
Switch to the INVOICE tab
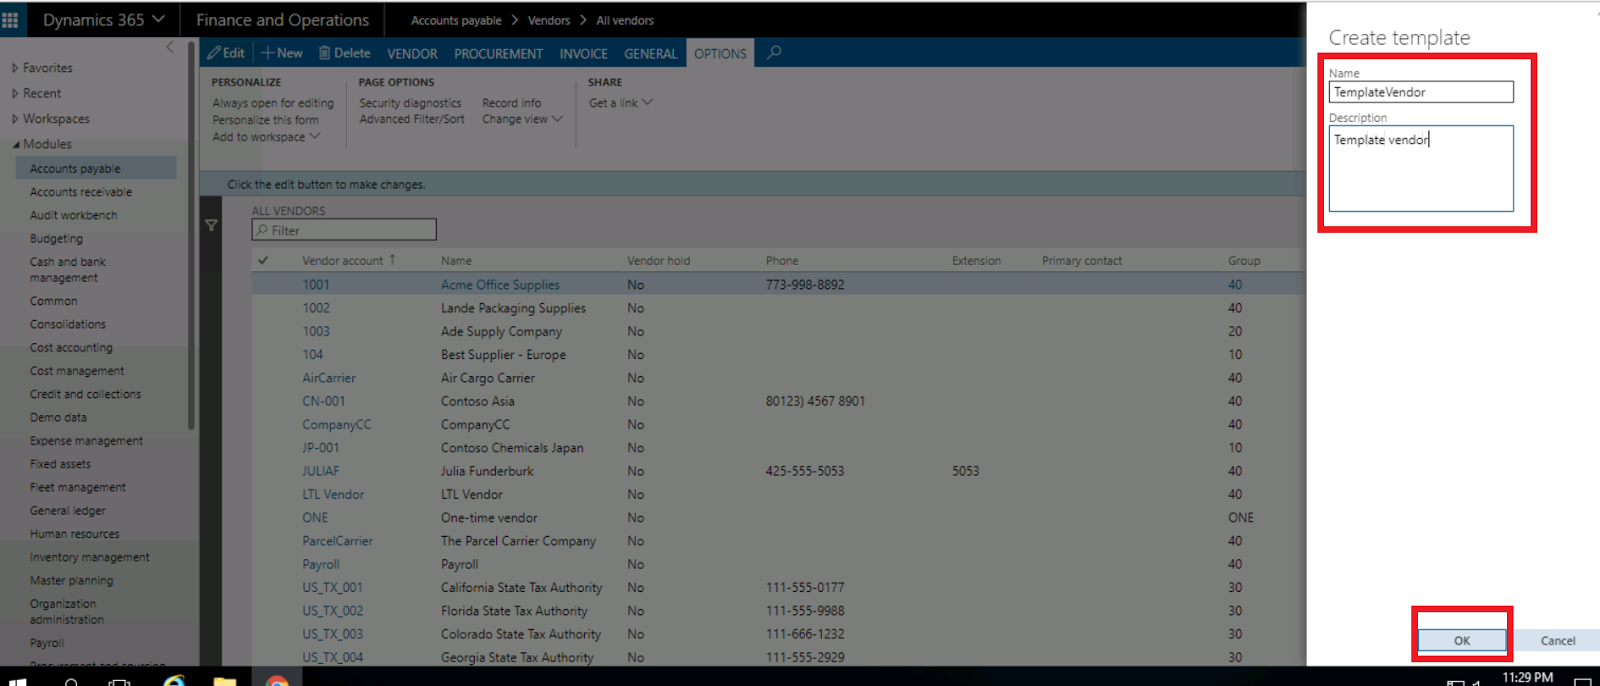pyautogui.click(x=583, y=54)
